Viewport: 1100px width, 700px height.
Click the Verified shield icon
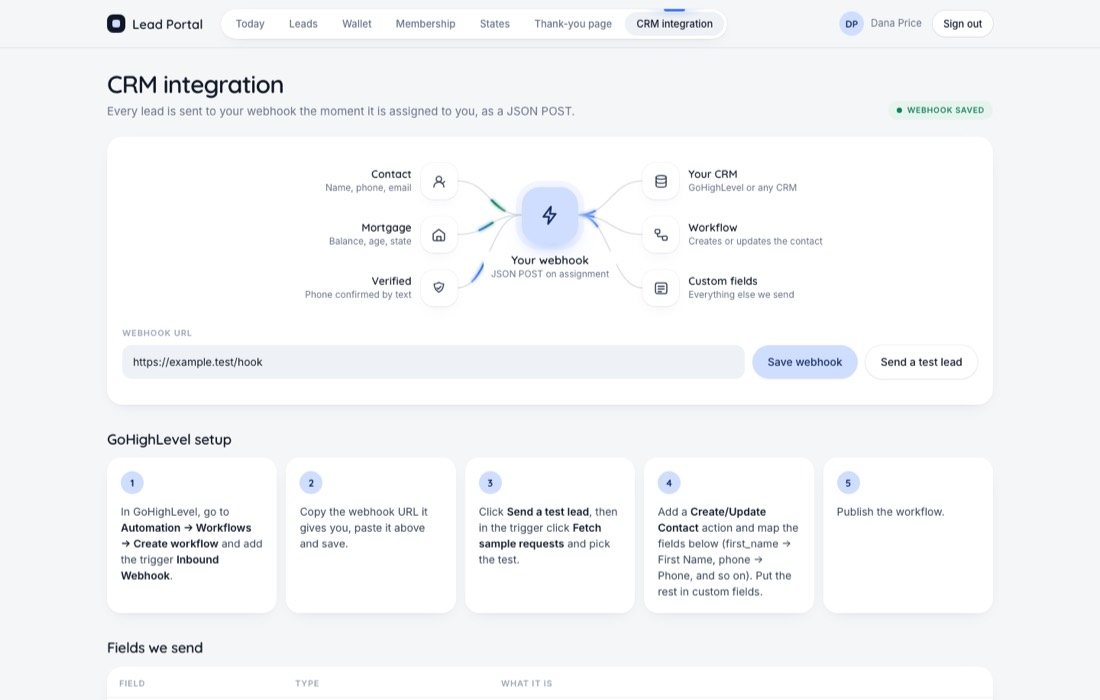pos(439,288)
